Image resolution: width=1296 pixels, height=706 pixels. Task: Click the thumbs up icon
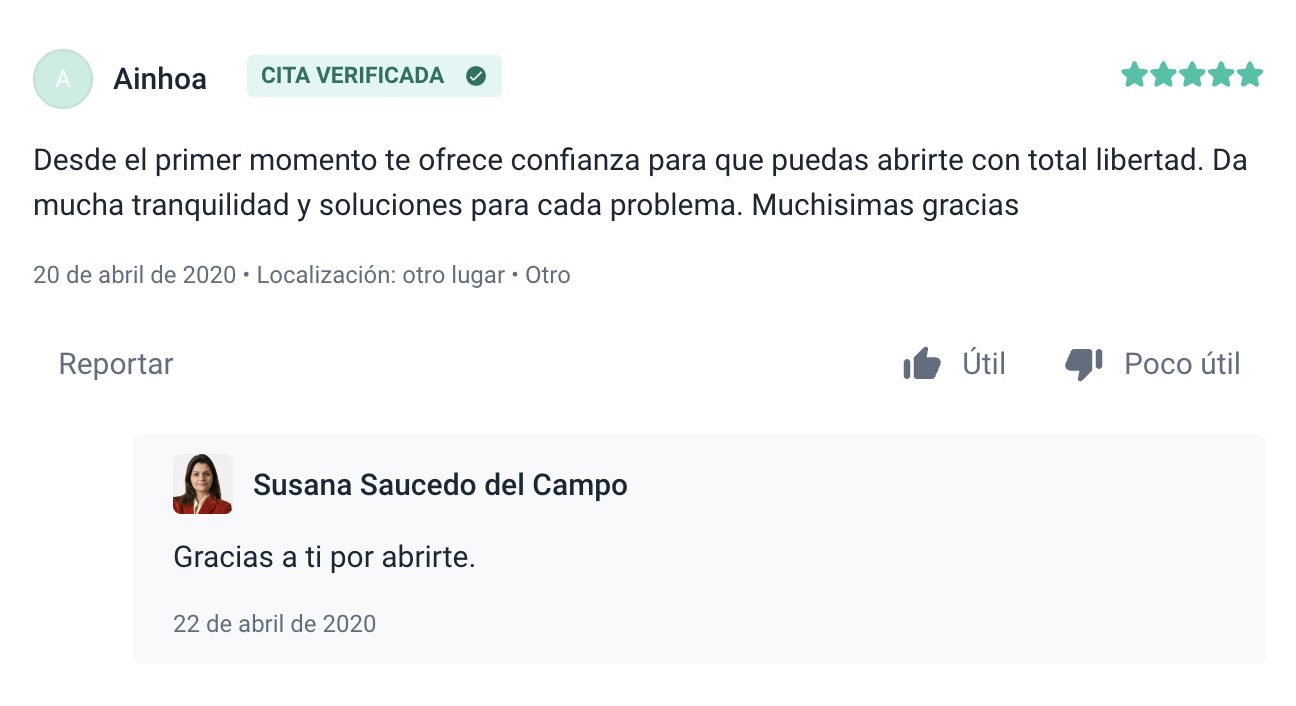tap(922, 365)
